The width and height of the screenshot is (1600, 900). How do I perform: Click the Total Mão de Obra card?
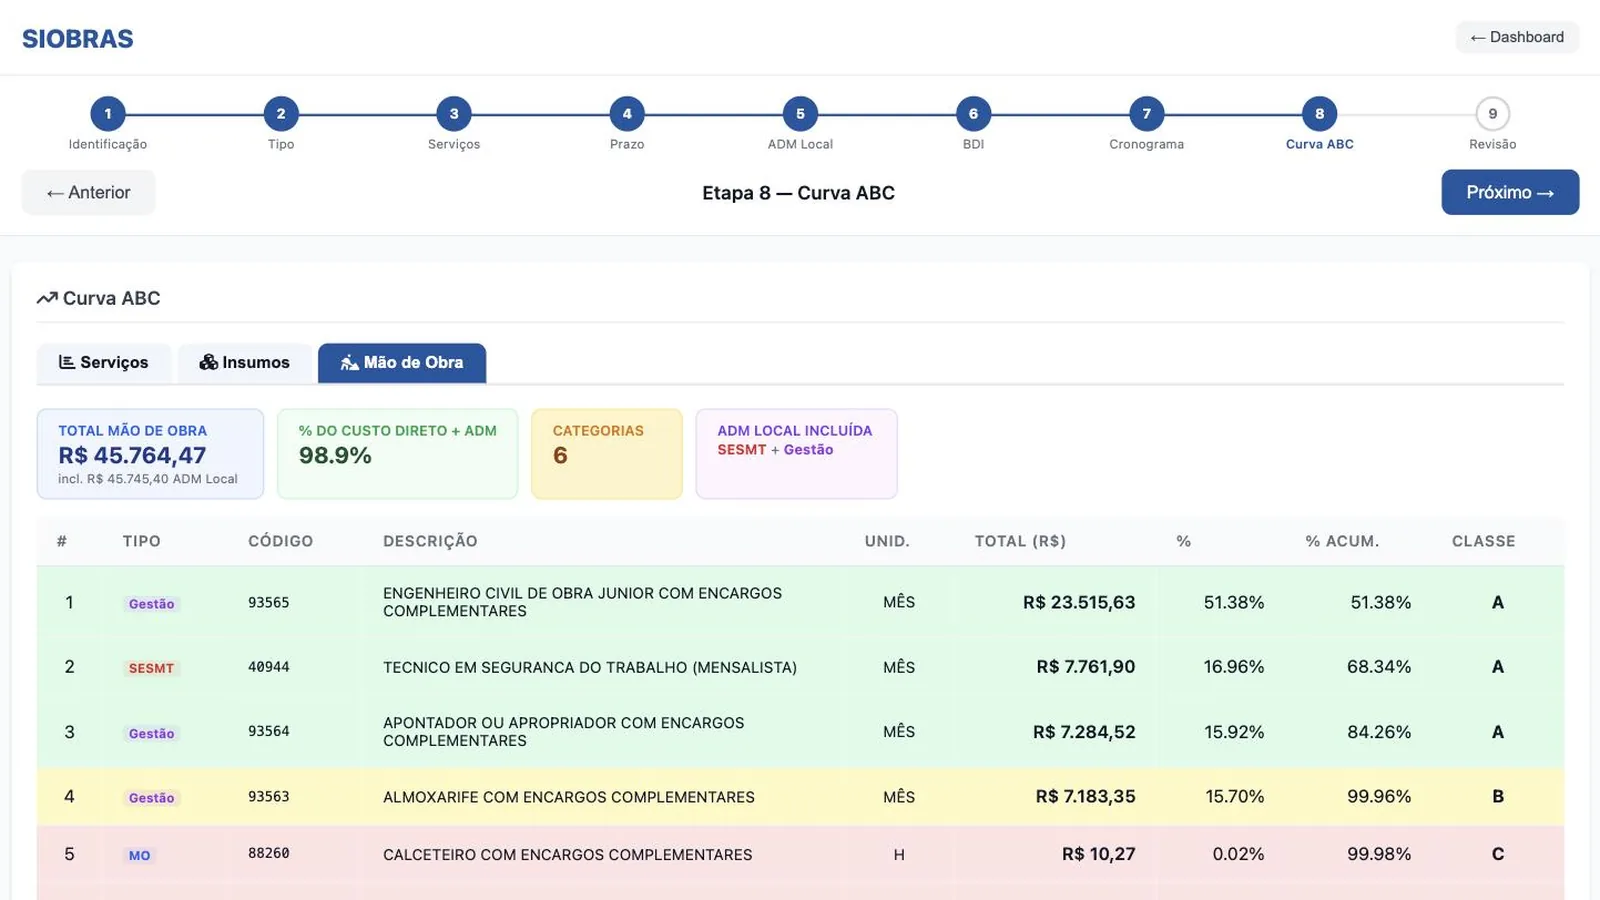[x=151, y=454]
